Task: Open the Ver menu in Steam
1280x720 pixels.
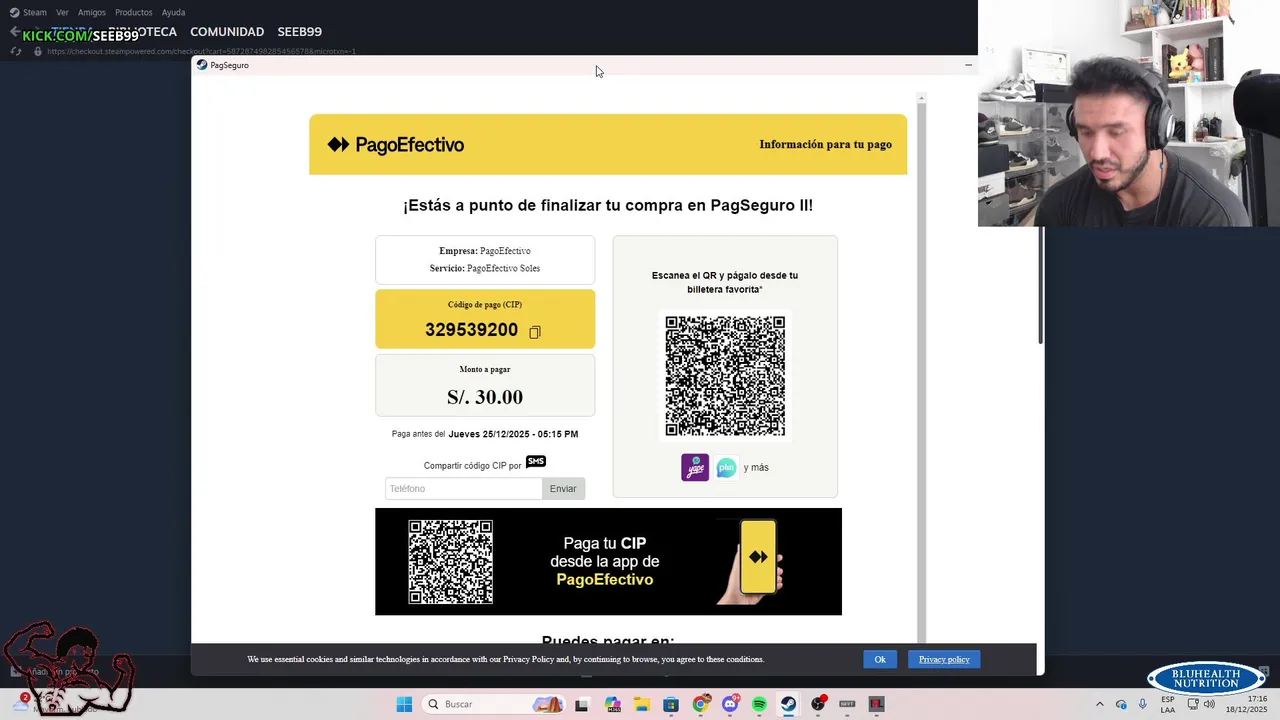Action: (x=62, y=12)
